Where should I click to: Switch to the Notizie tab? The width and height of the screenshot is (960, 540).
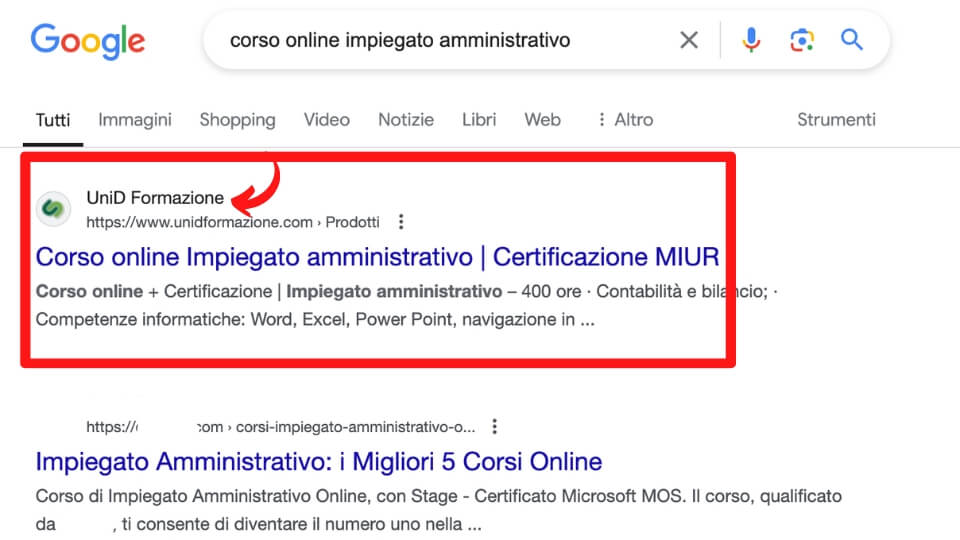pos(406,120)
